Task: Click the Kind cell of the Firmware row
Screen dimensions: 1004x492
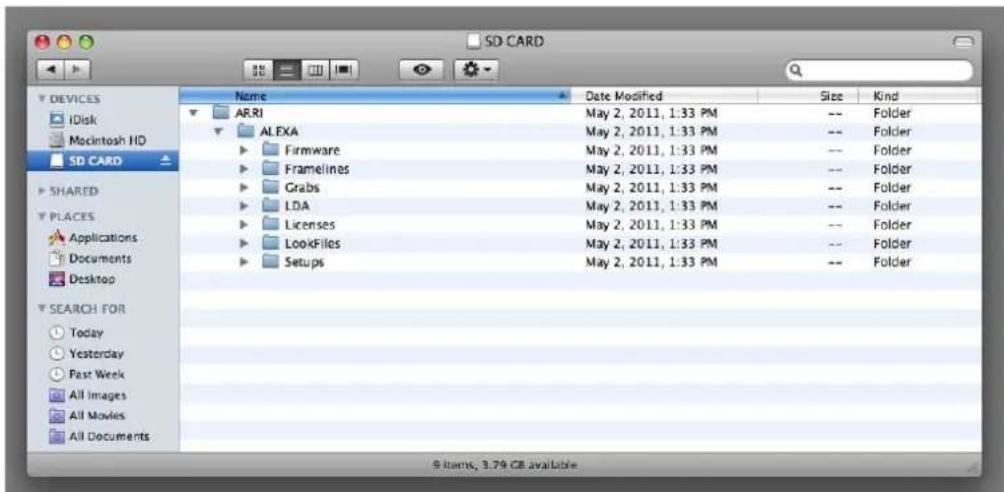Action: pyautogui.click(x=893, y=151)
